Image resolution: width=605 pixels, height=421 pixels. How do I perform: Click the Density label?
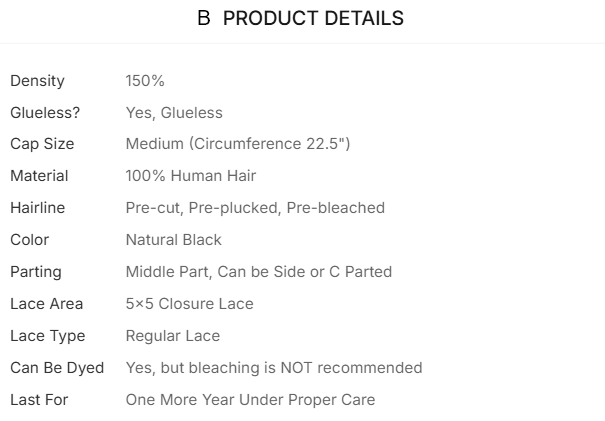tap(37, 80)
